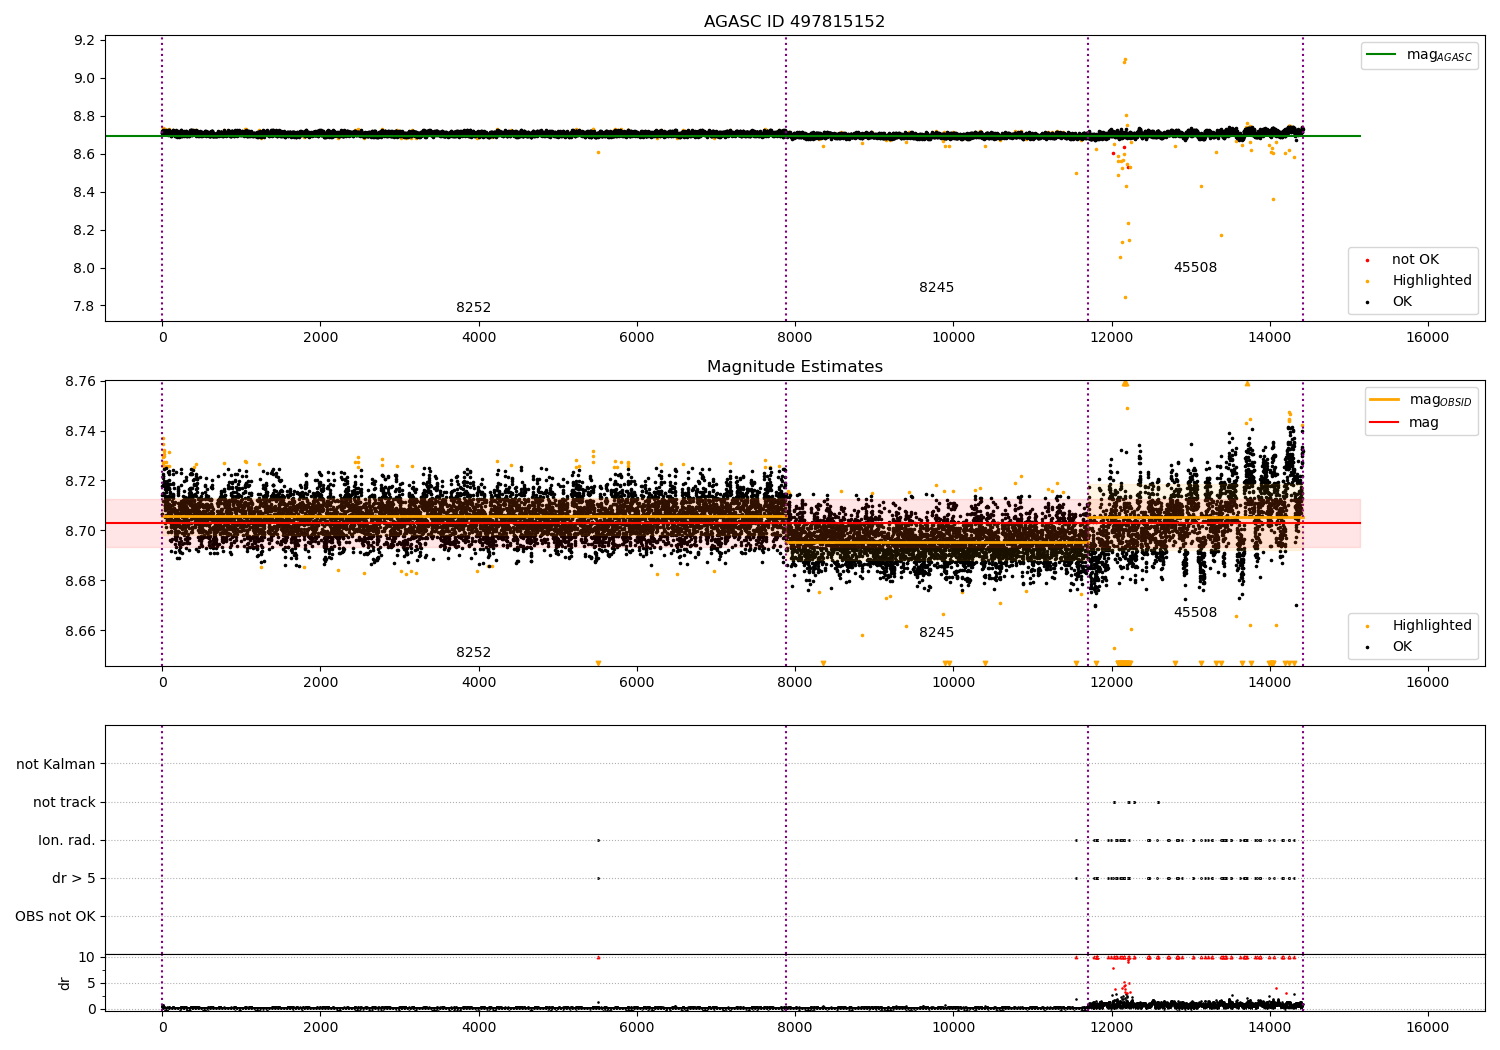Image resolution: width=1500 pixels, height=1050 pixels.
Task: Click the 8.2 y-axis tick of the top plot
Action: (85, 230)
